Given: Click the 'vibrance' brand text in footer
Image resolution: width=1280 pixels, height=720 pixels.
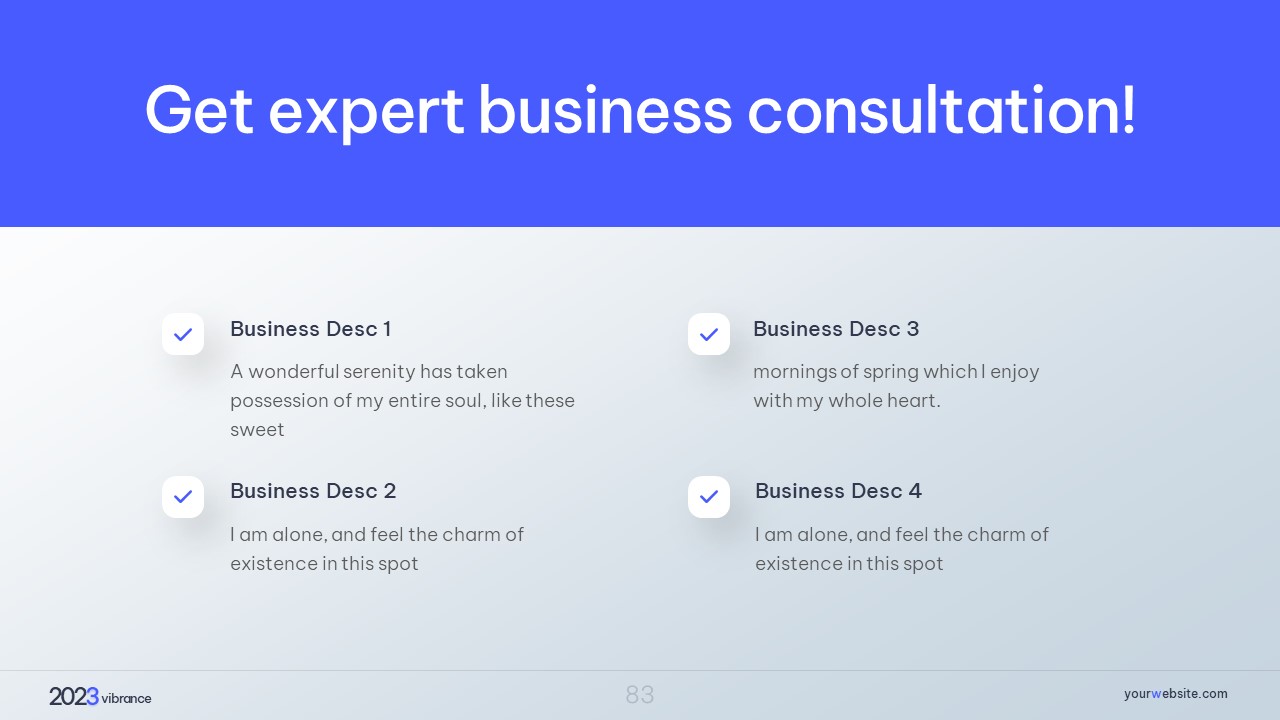Looking at the screenshot, I should point(126,699).
